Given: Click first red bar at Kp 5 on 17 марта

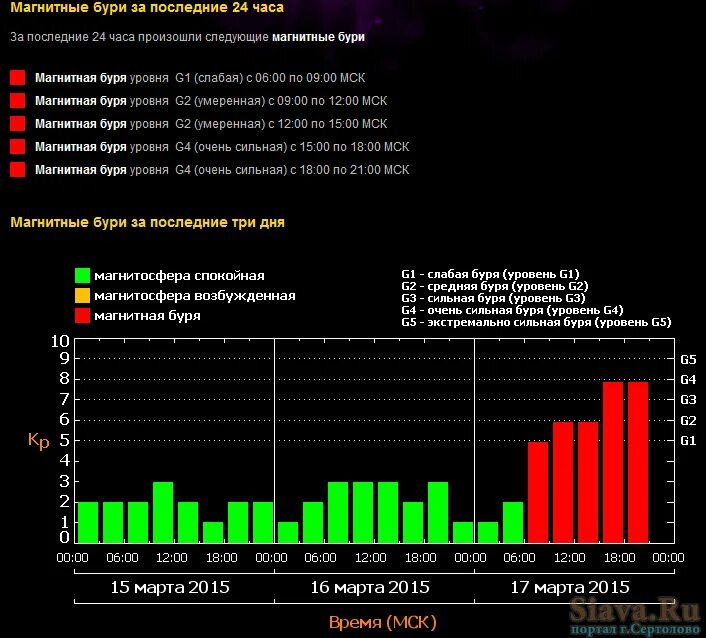Looking at the screenshot, I should [x=538, y=493].
